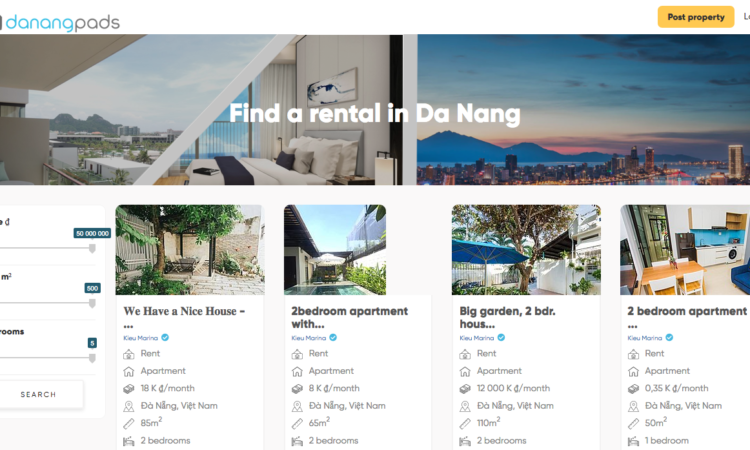This screenshot has width=750, height=450.
Task: Click the bedrooms slider handle at 5
Action: point(92,358)
